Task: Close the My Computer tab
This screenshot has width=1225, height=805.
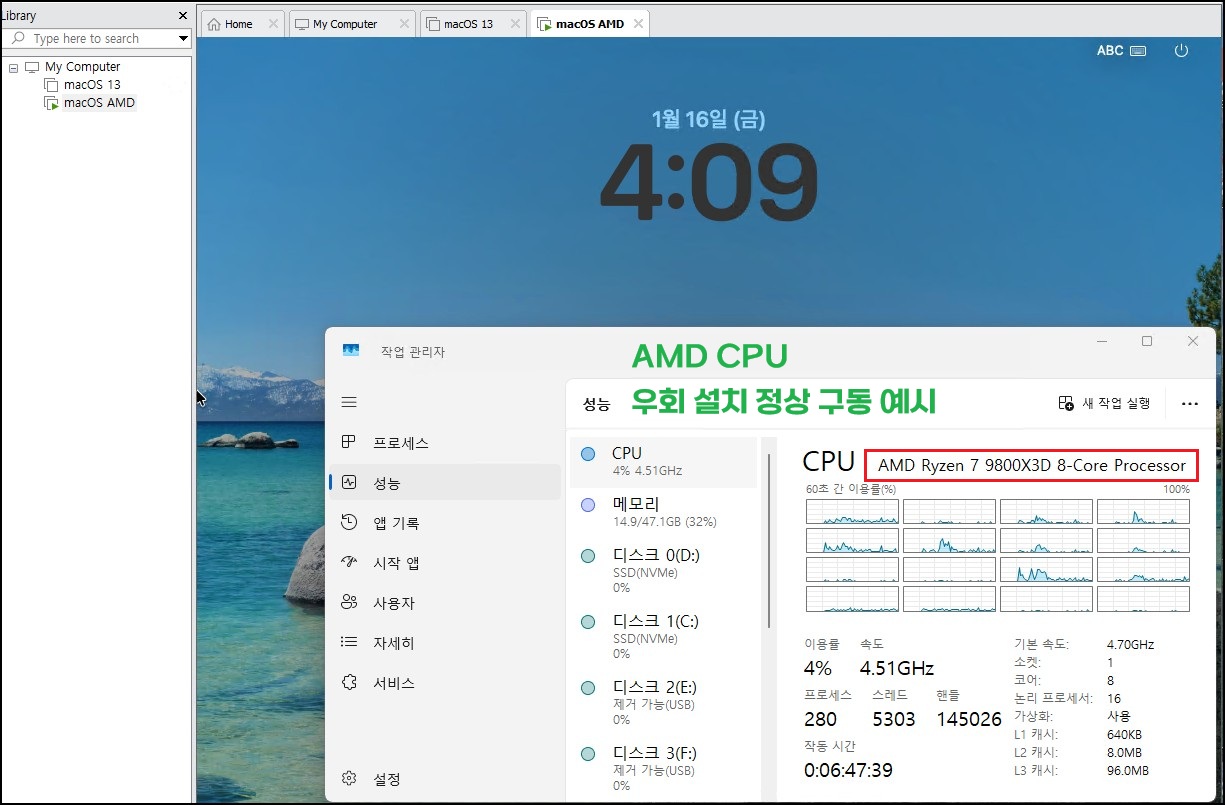Action: pos(404,24)
